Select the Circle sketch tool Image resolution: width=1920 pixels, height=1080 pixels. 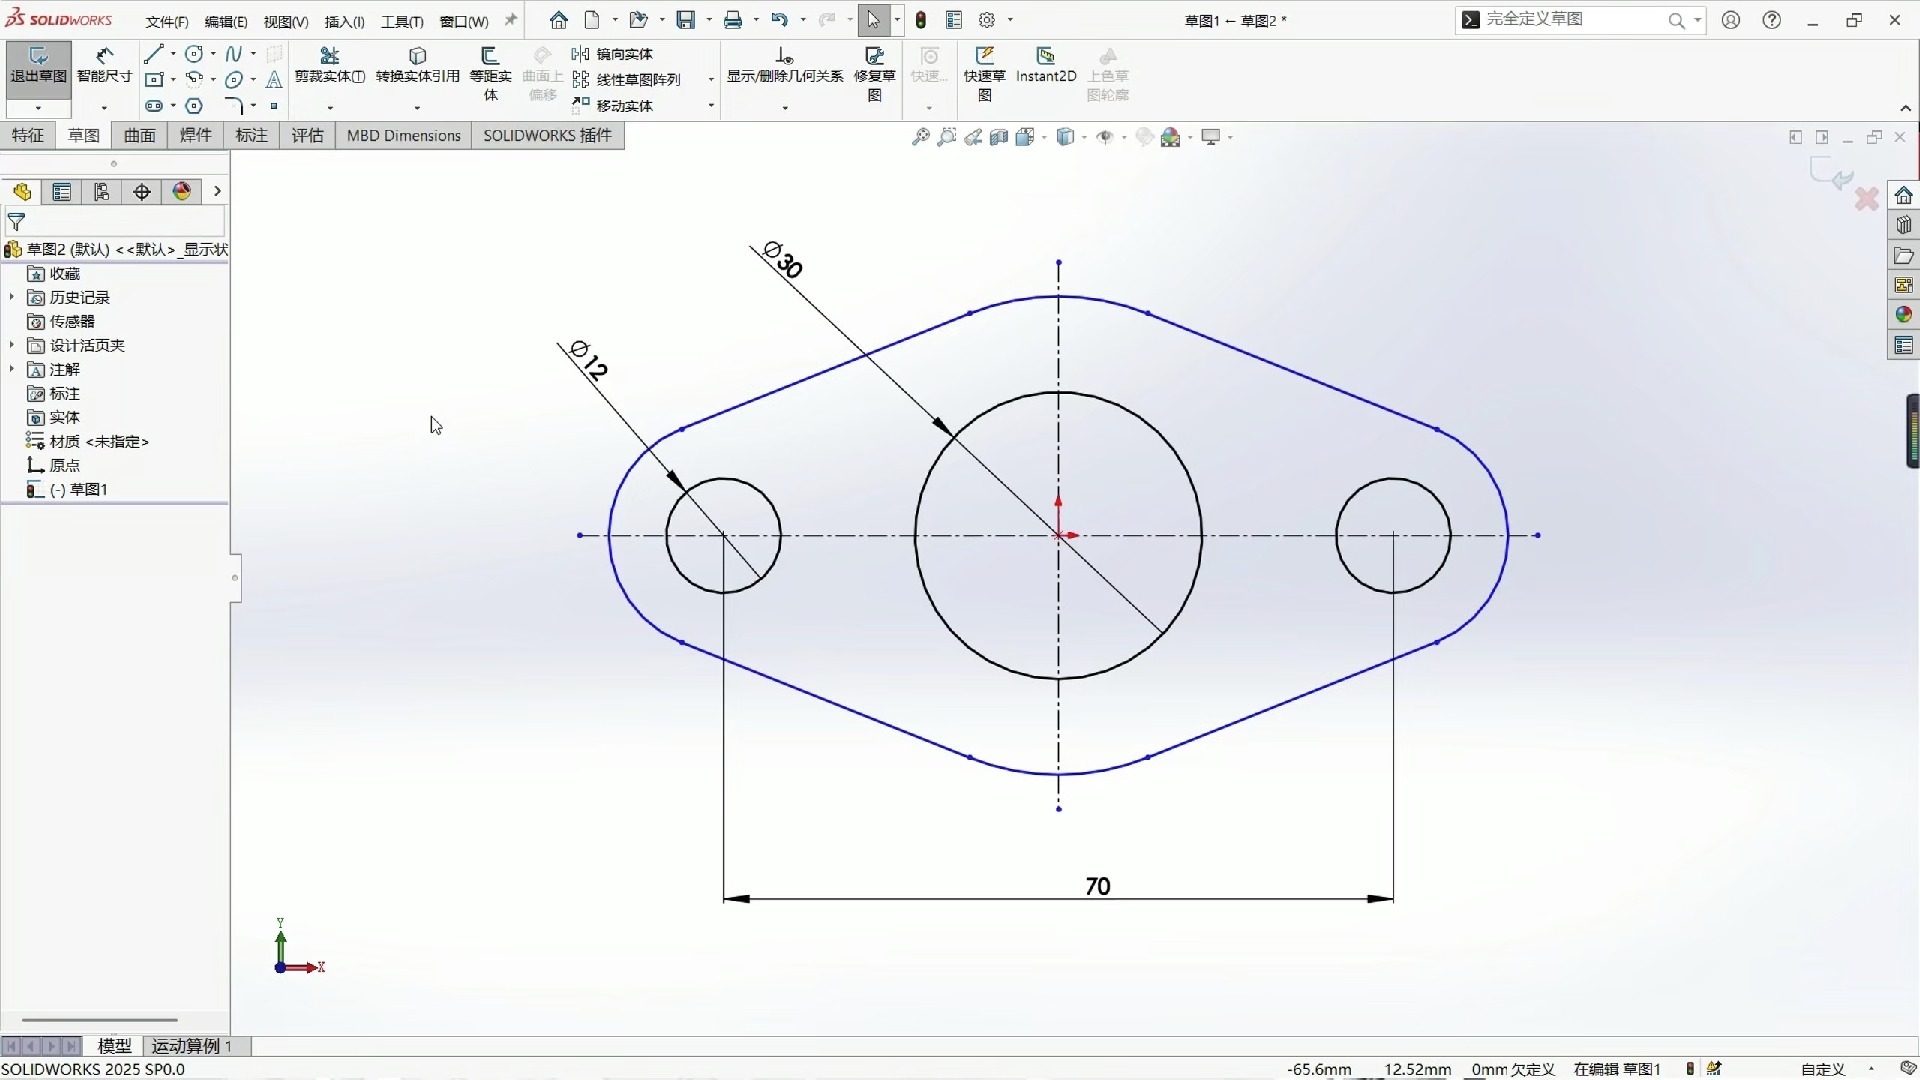pos(193,54)
